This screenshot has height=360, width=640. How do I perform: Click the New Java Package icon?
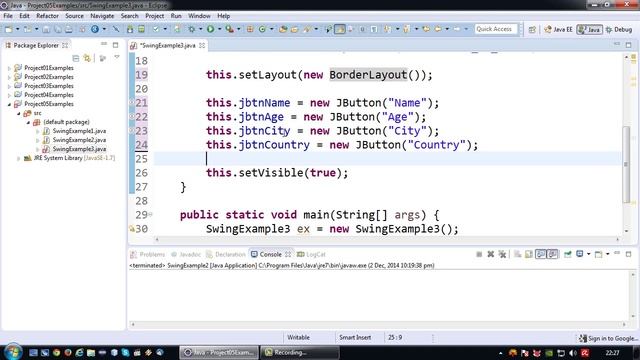tap(250, 29)
